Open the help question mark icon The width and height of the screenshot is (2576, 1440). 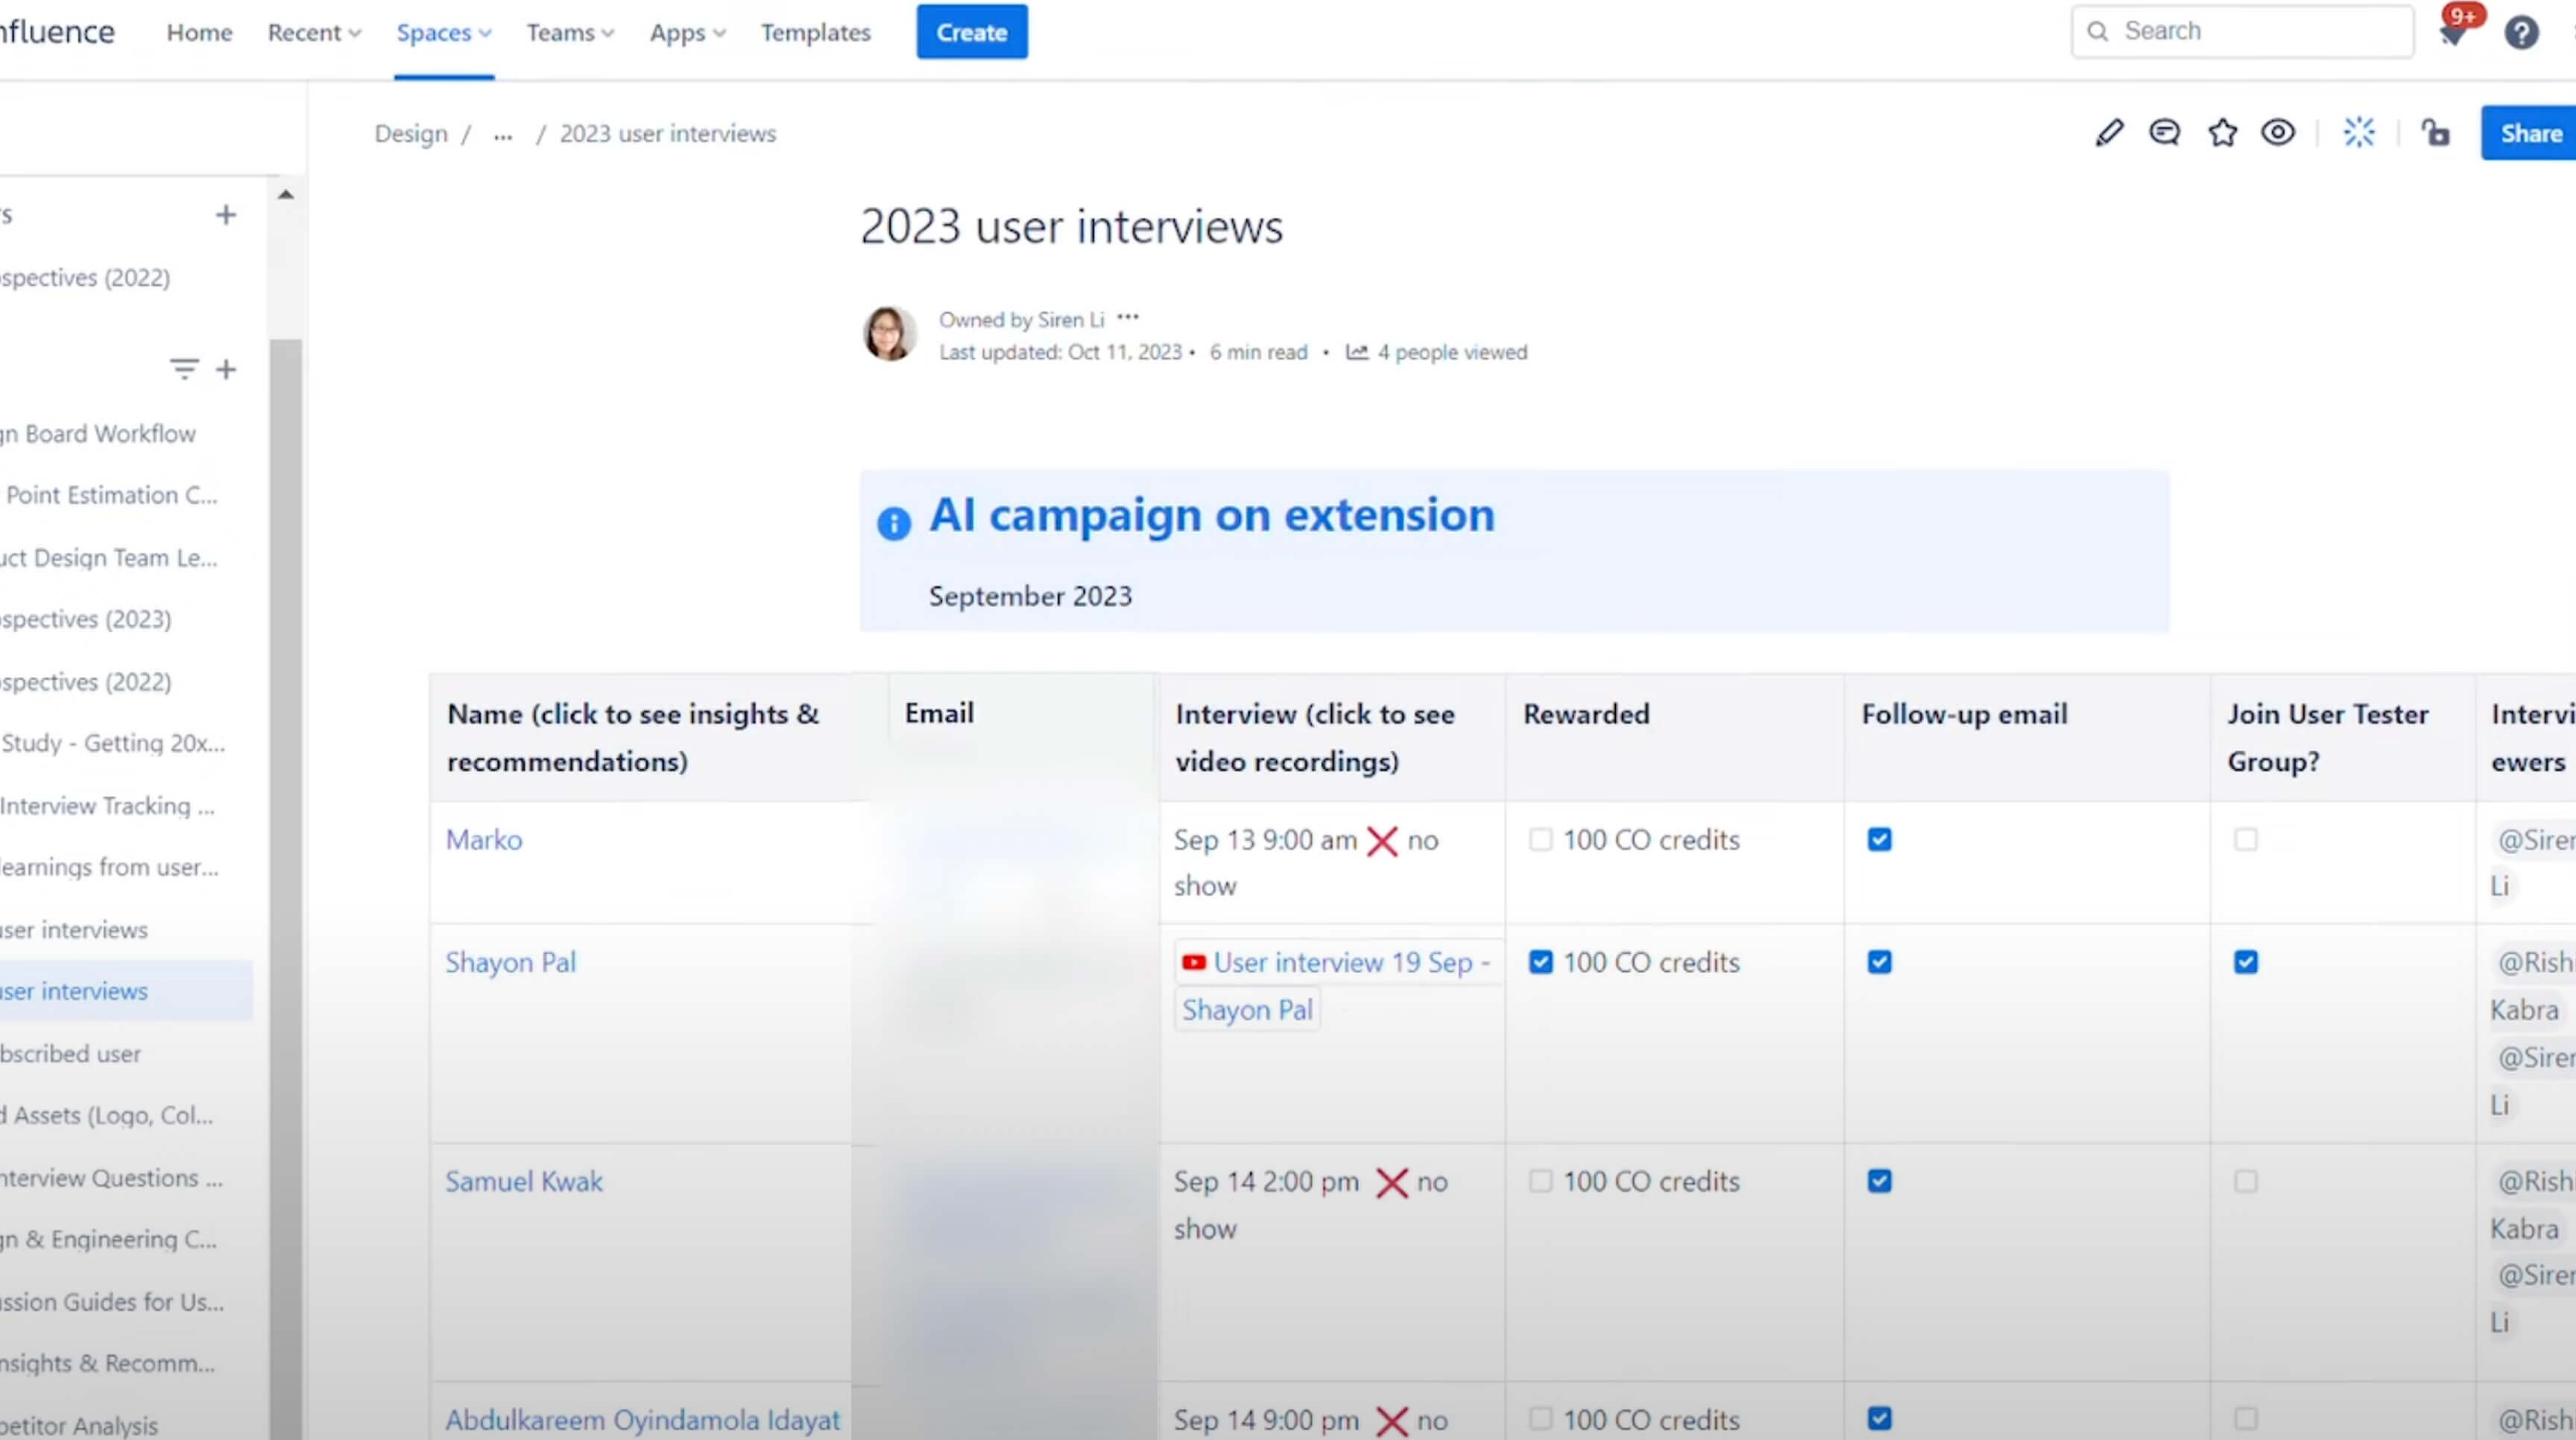coord(2521,33)
